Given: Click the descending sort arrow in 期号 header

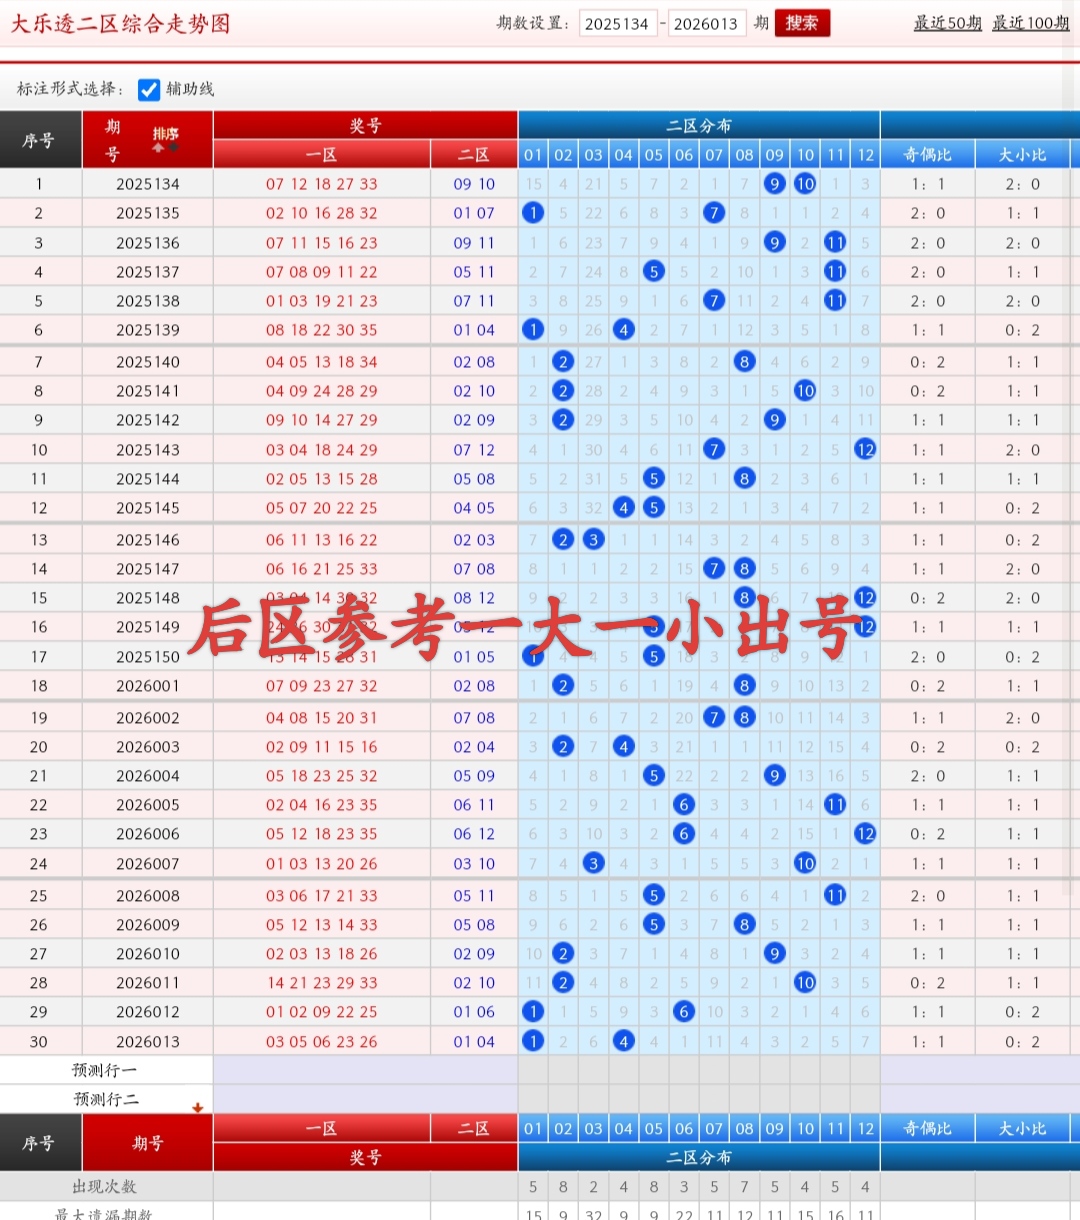Looking at the screenshot, I should (x=172, y=148).
